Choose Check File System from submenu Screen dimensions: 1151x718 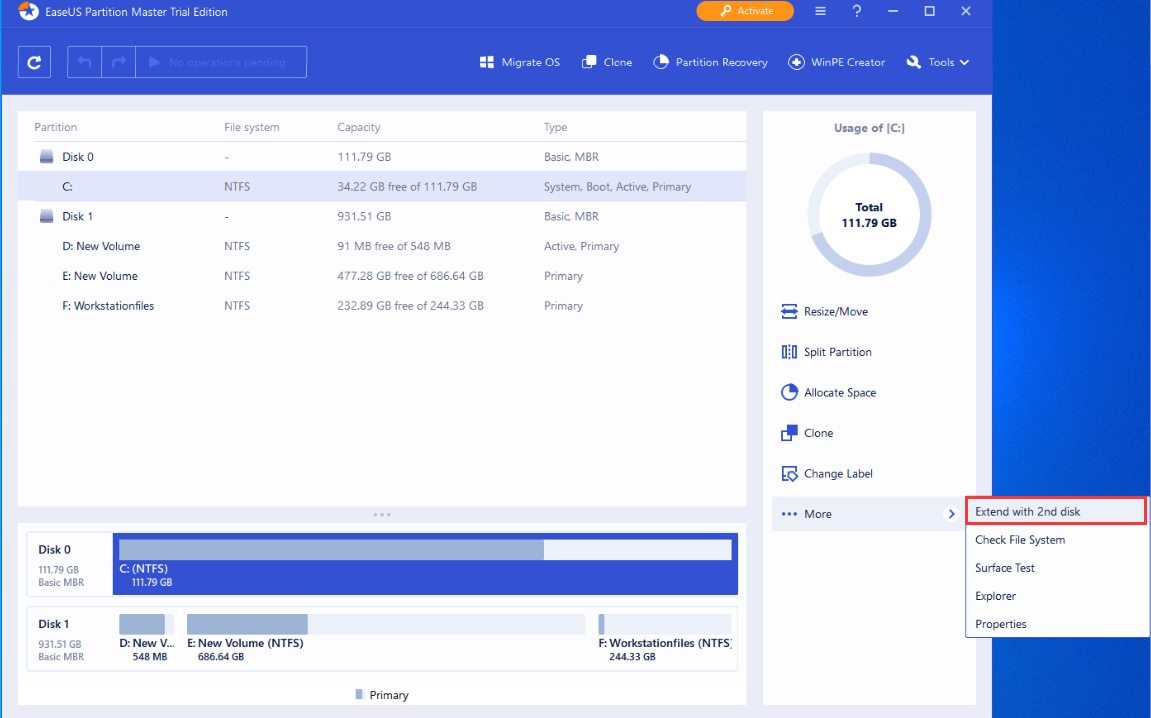[1020, 540]
